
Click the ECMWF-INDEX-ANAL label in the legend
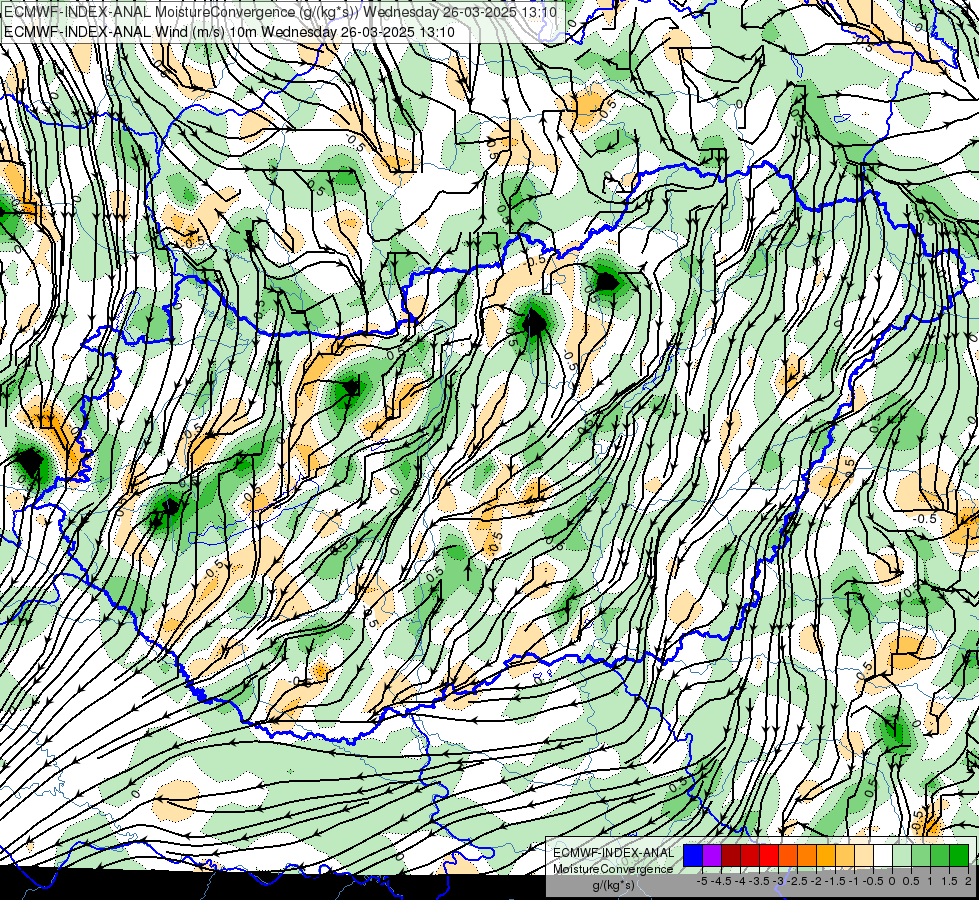(x=614, y=853)
